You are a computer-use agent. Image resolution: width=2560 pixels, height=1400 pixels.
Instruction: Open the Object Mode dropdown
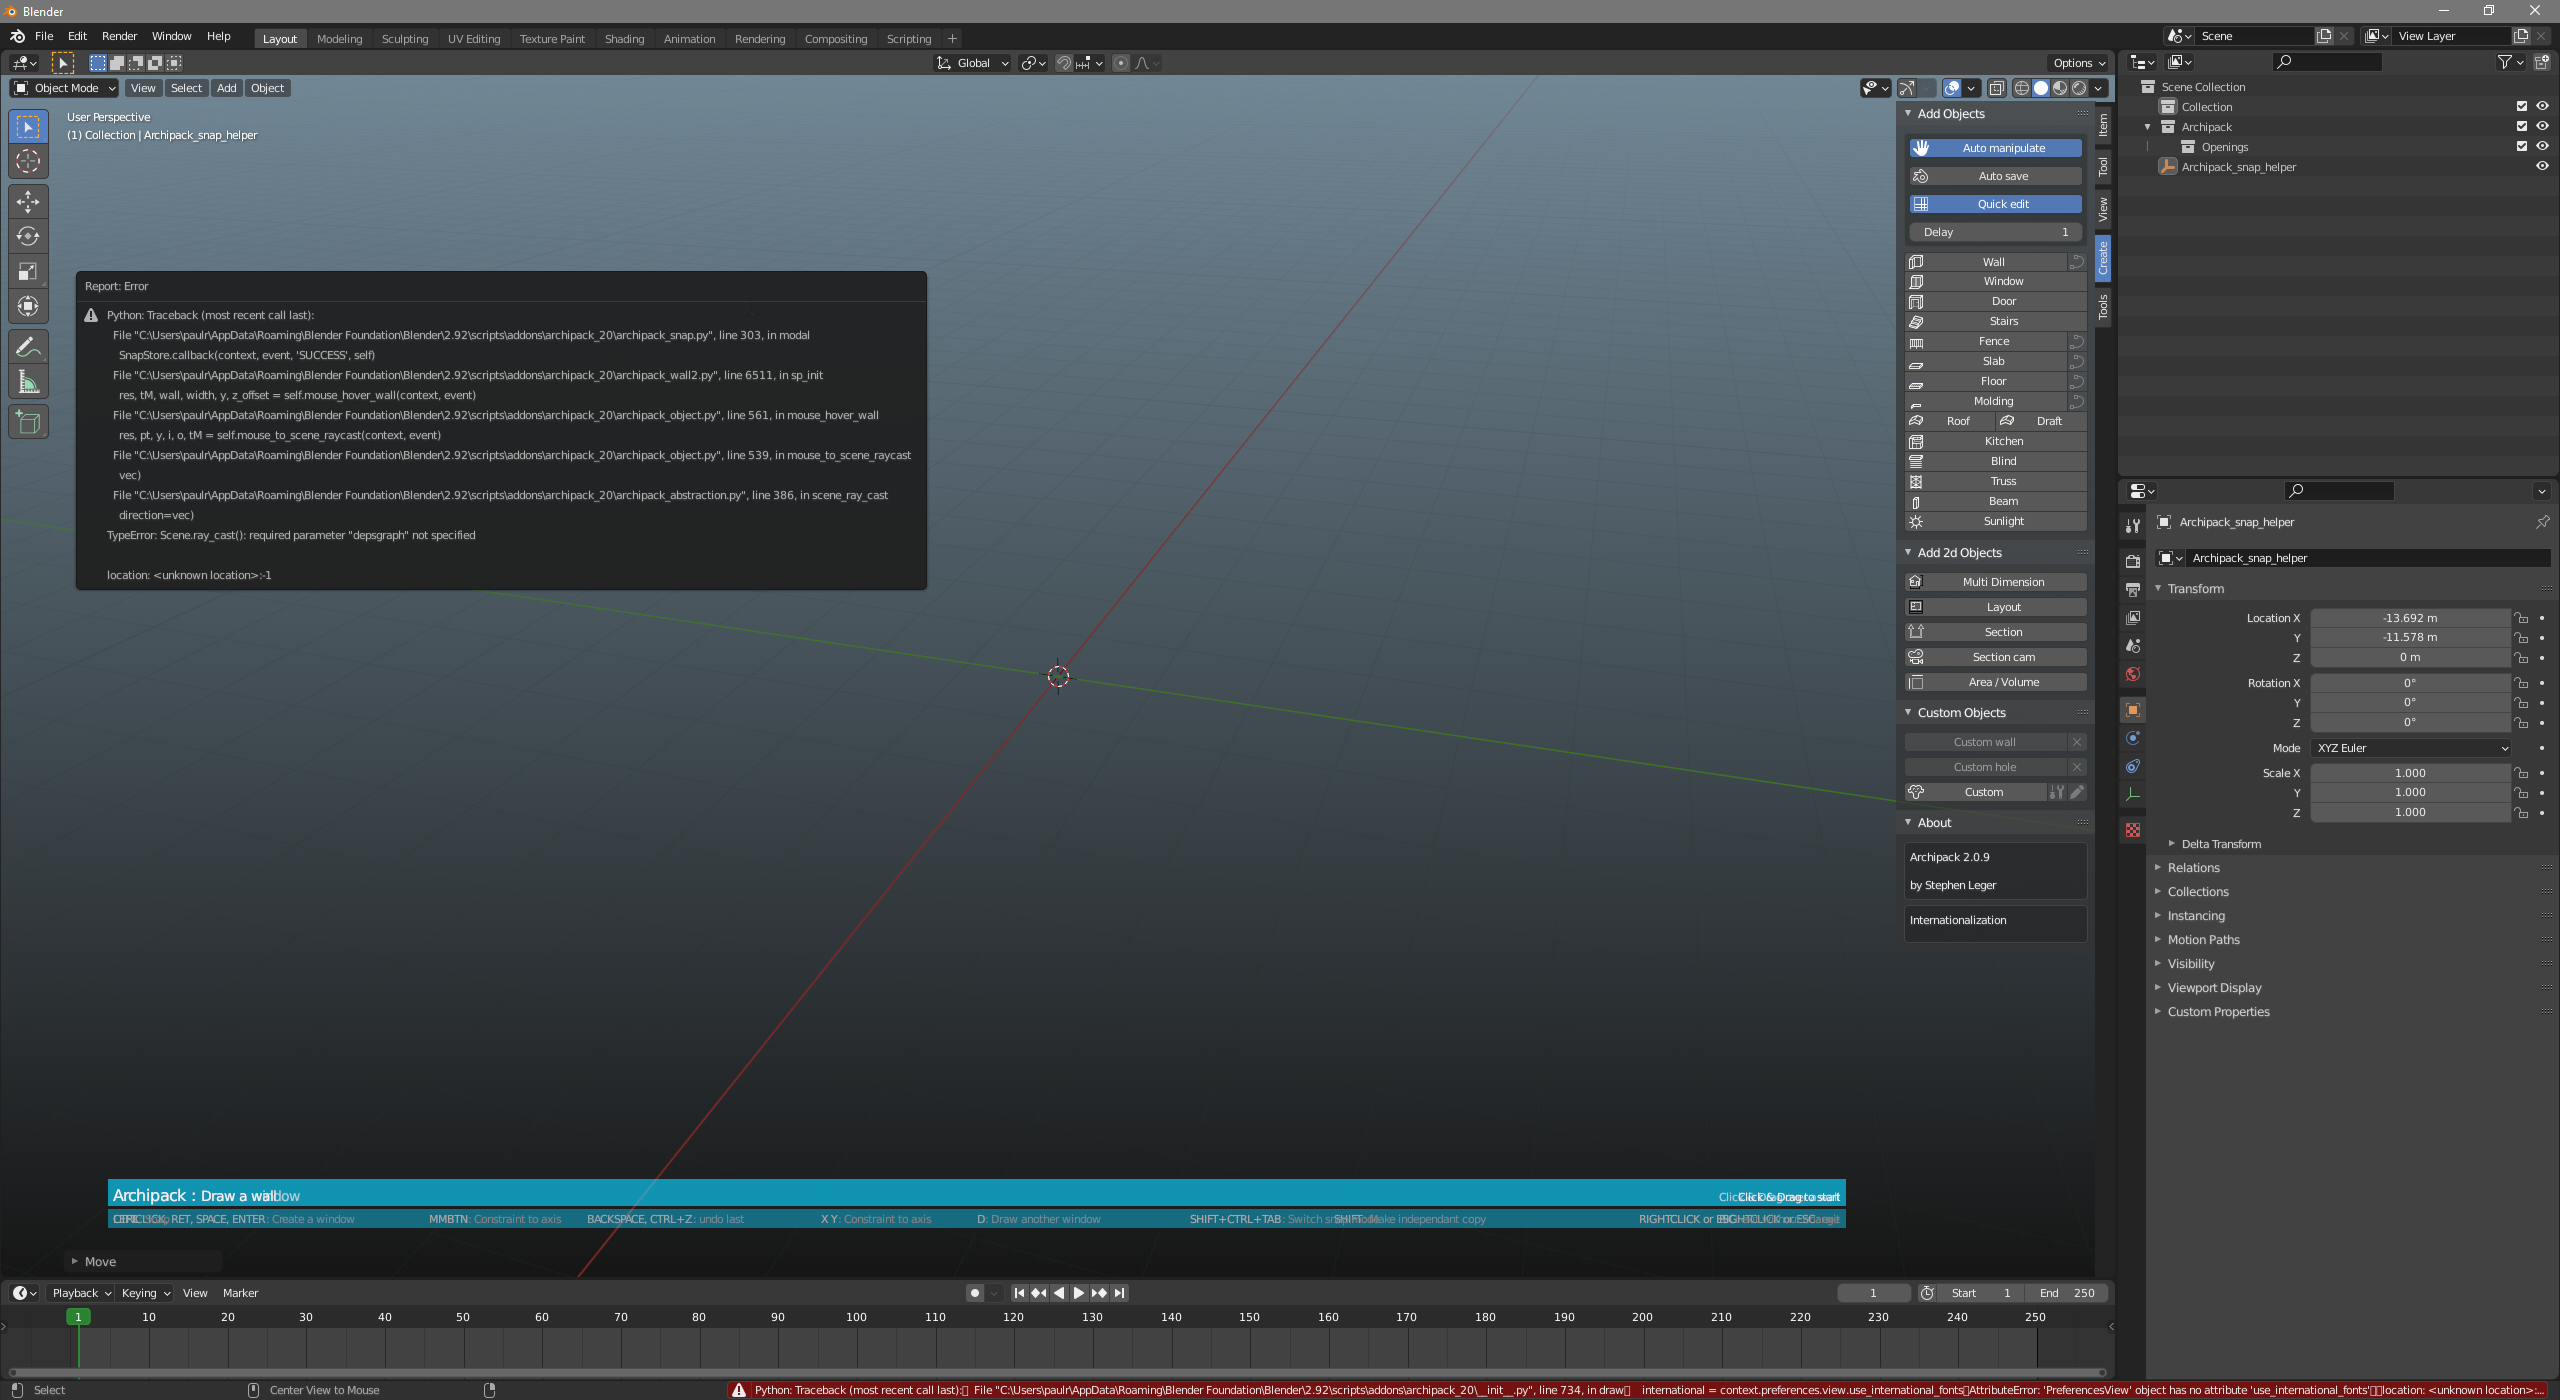[65, 88]
